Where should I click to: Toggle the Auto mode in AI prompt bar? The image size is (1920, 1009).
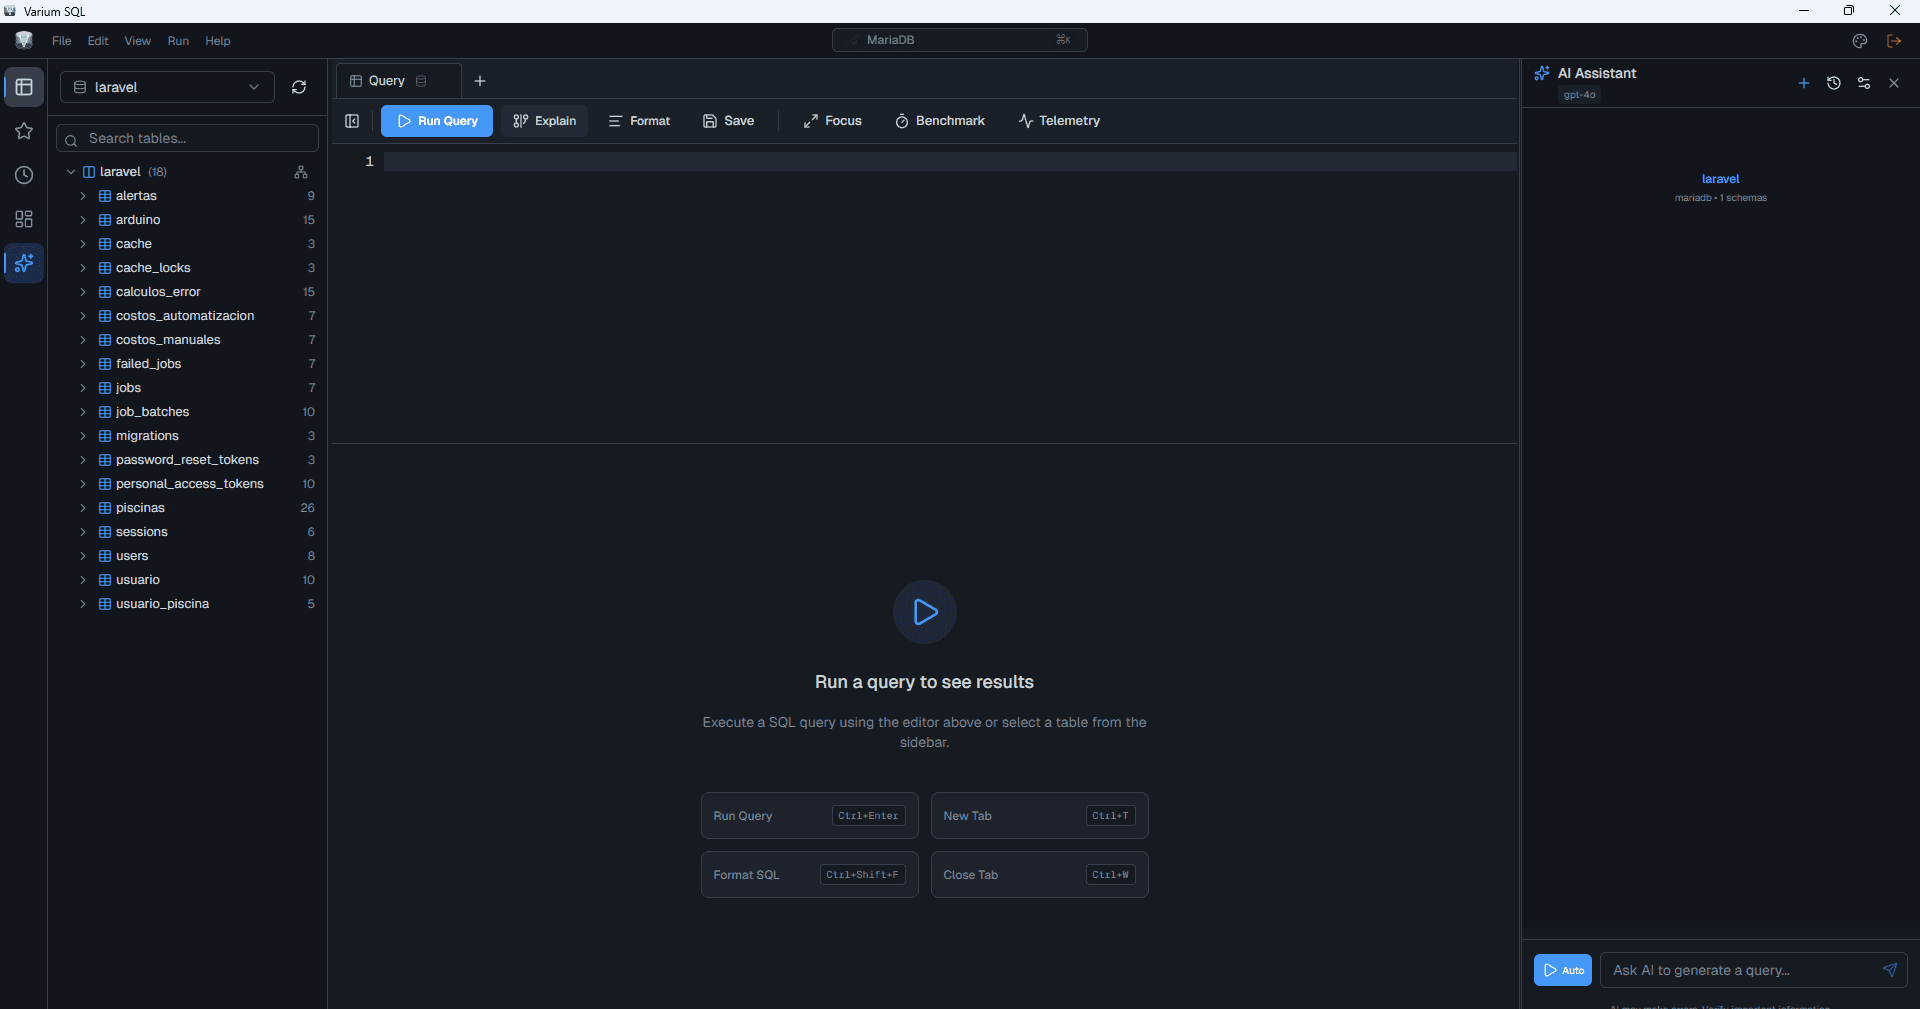coord(1562,970)
